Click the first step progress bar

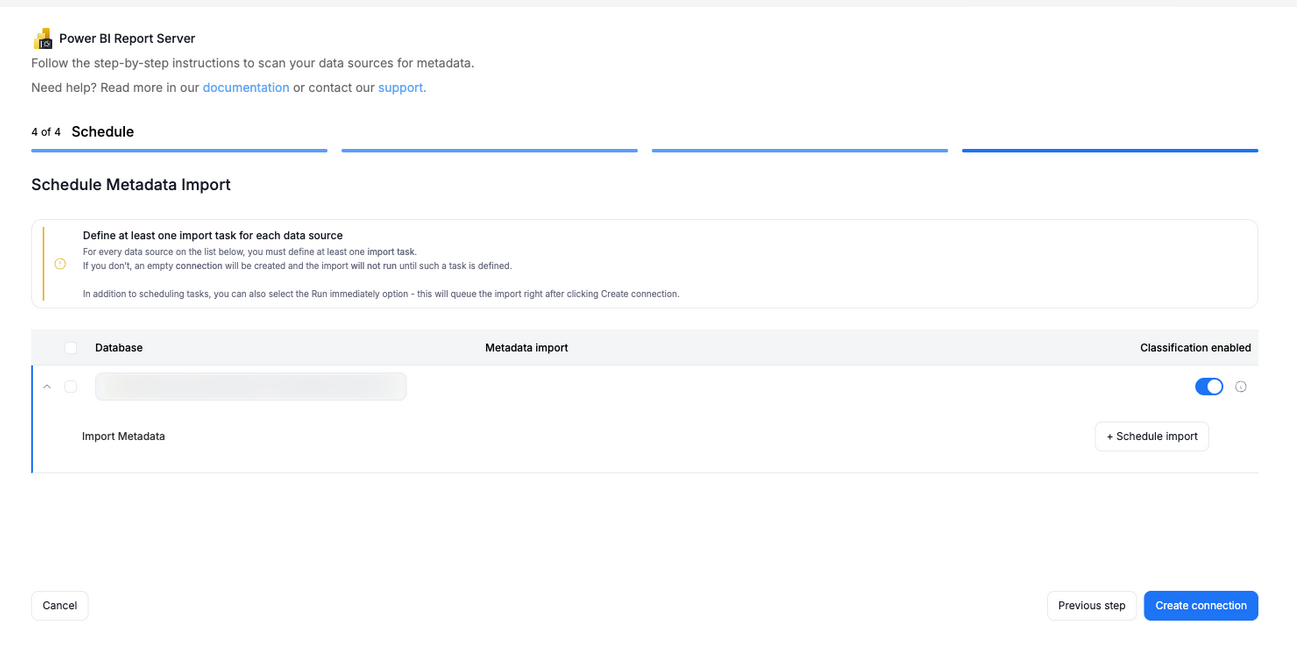coord(179,151)
